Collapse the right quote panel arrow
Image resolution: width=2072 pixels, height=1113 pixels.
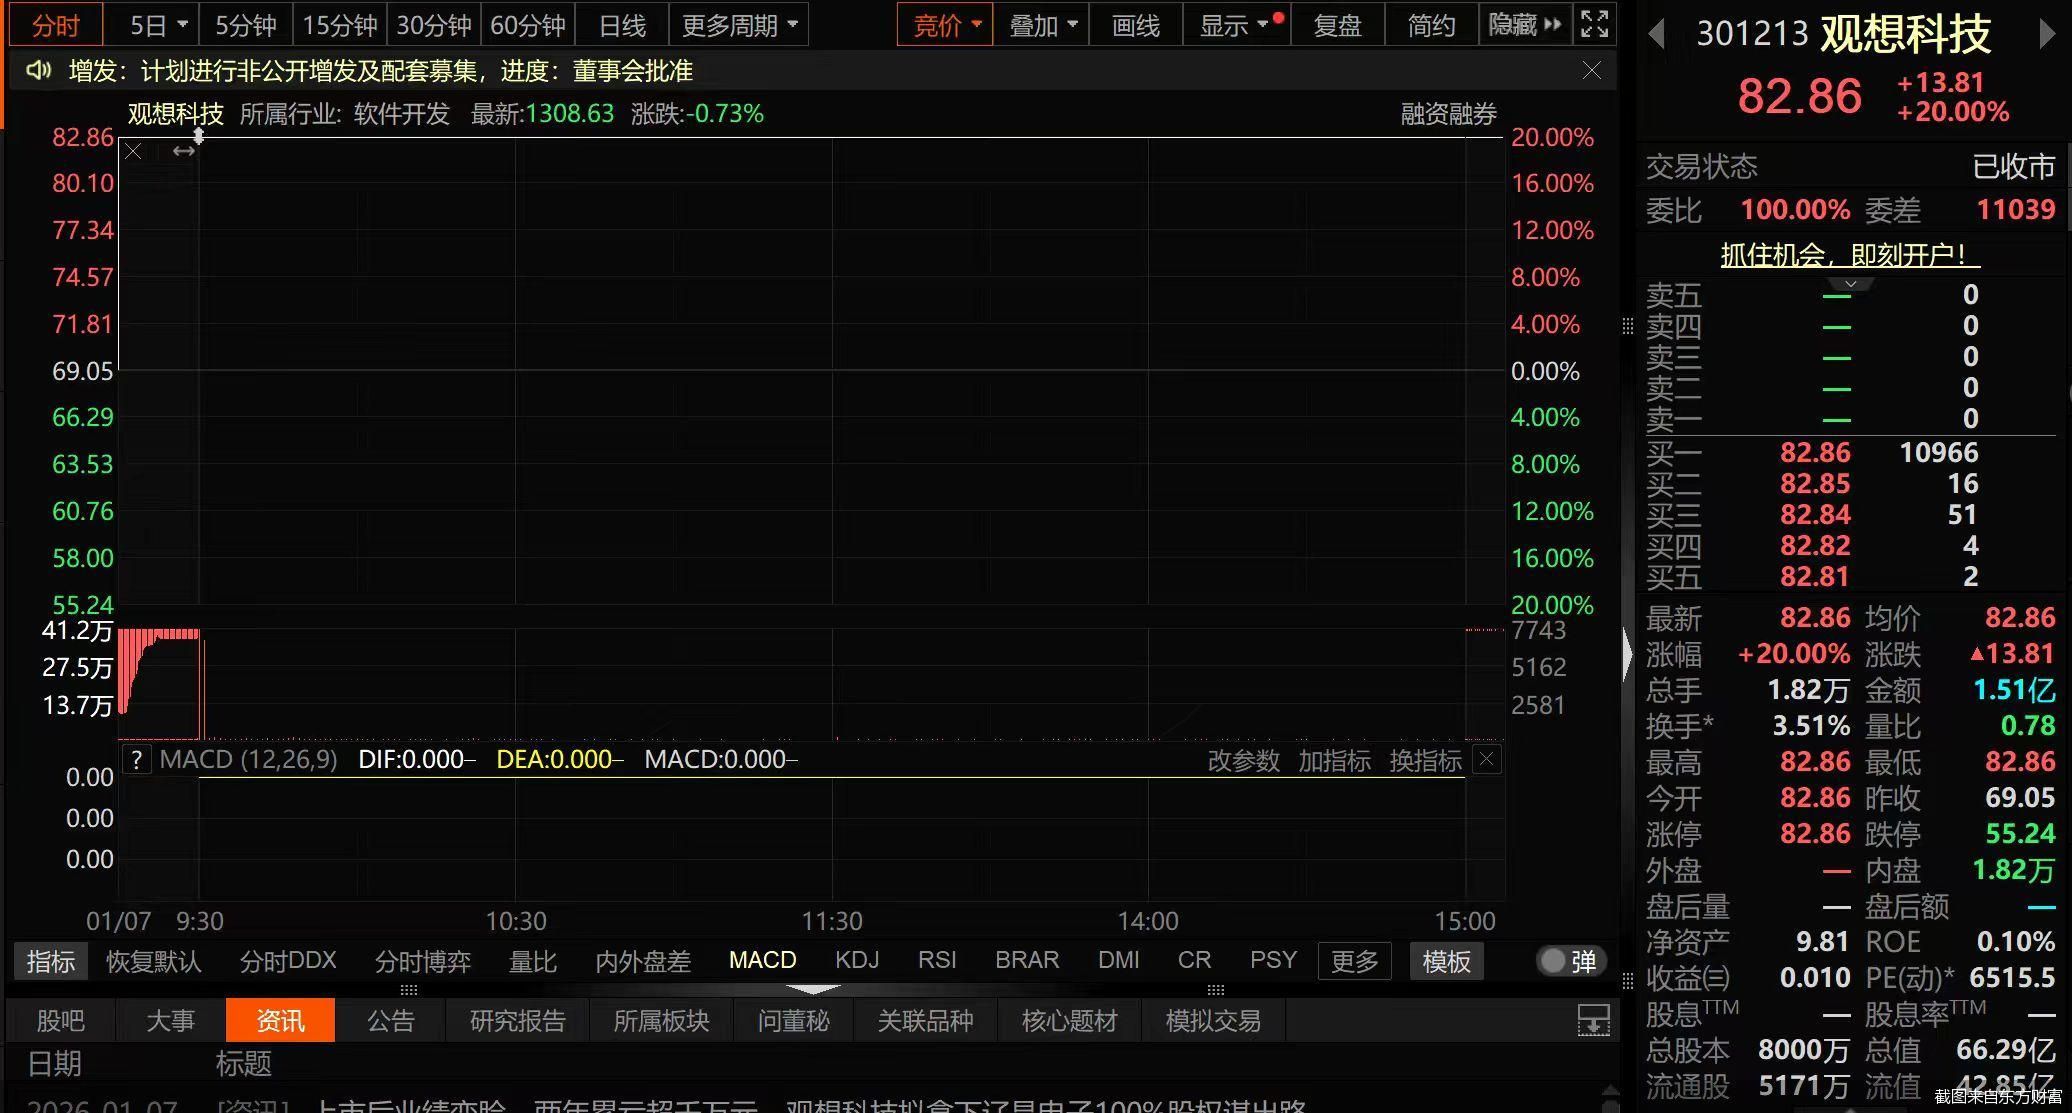[x=1627, y=655]
